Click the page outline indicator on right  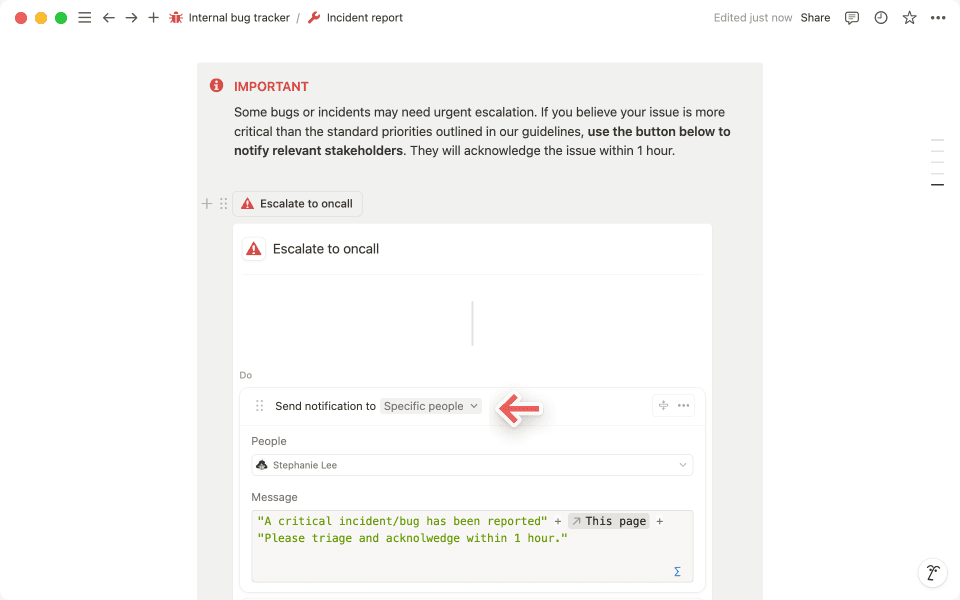(937, 160)
